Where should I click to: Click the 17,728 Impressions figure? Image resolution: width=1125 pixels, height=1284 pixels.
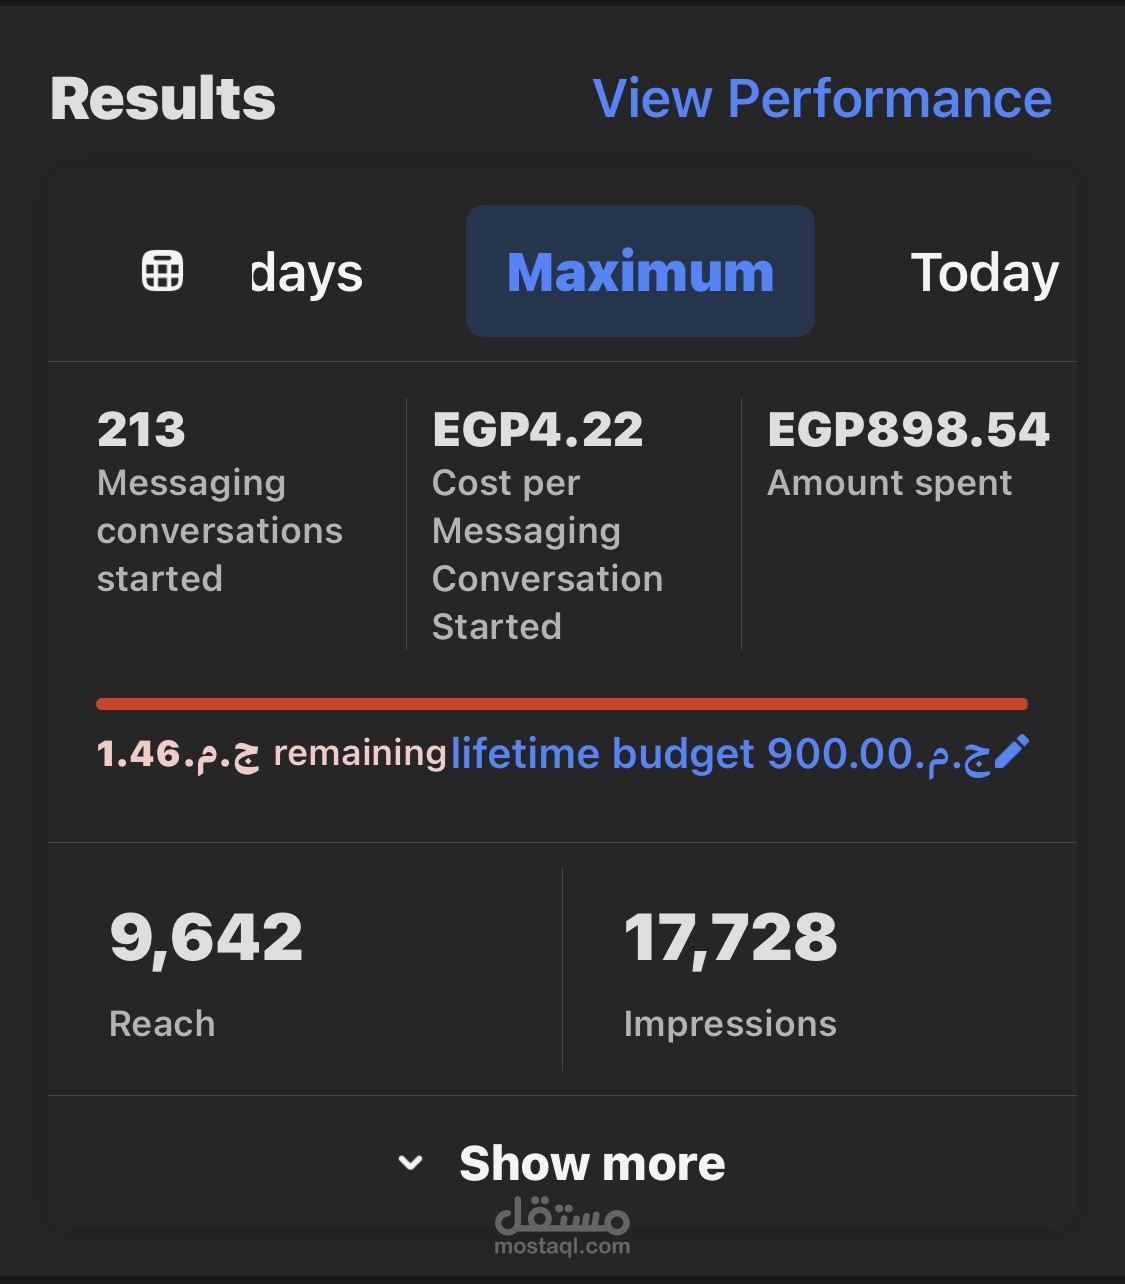coord(730,937)
